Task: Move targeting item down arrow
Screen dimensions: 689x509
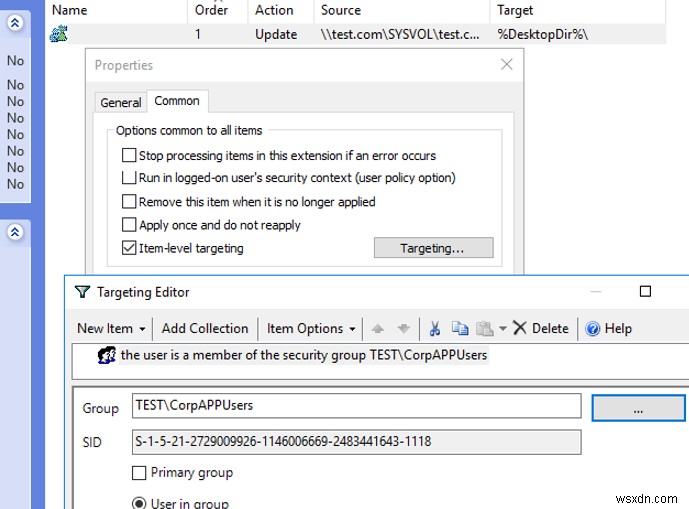Action: click(403, 328)
